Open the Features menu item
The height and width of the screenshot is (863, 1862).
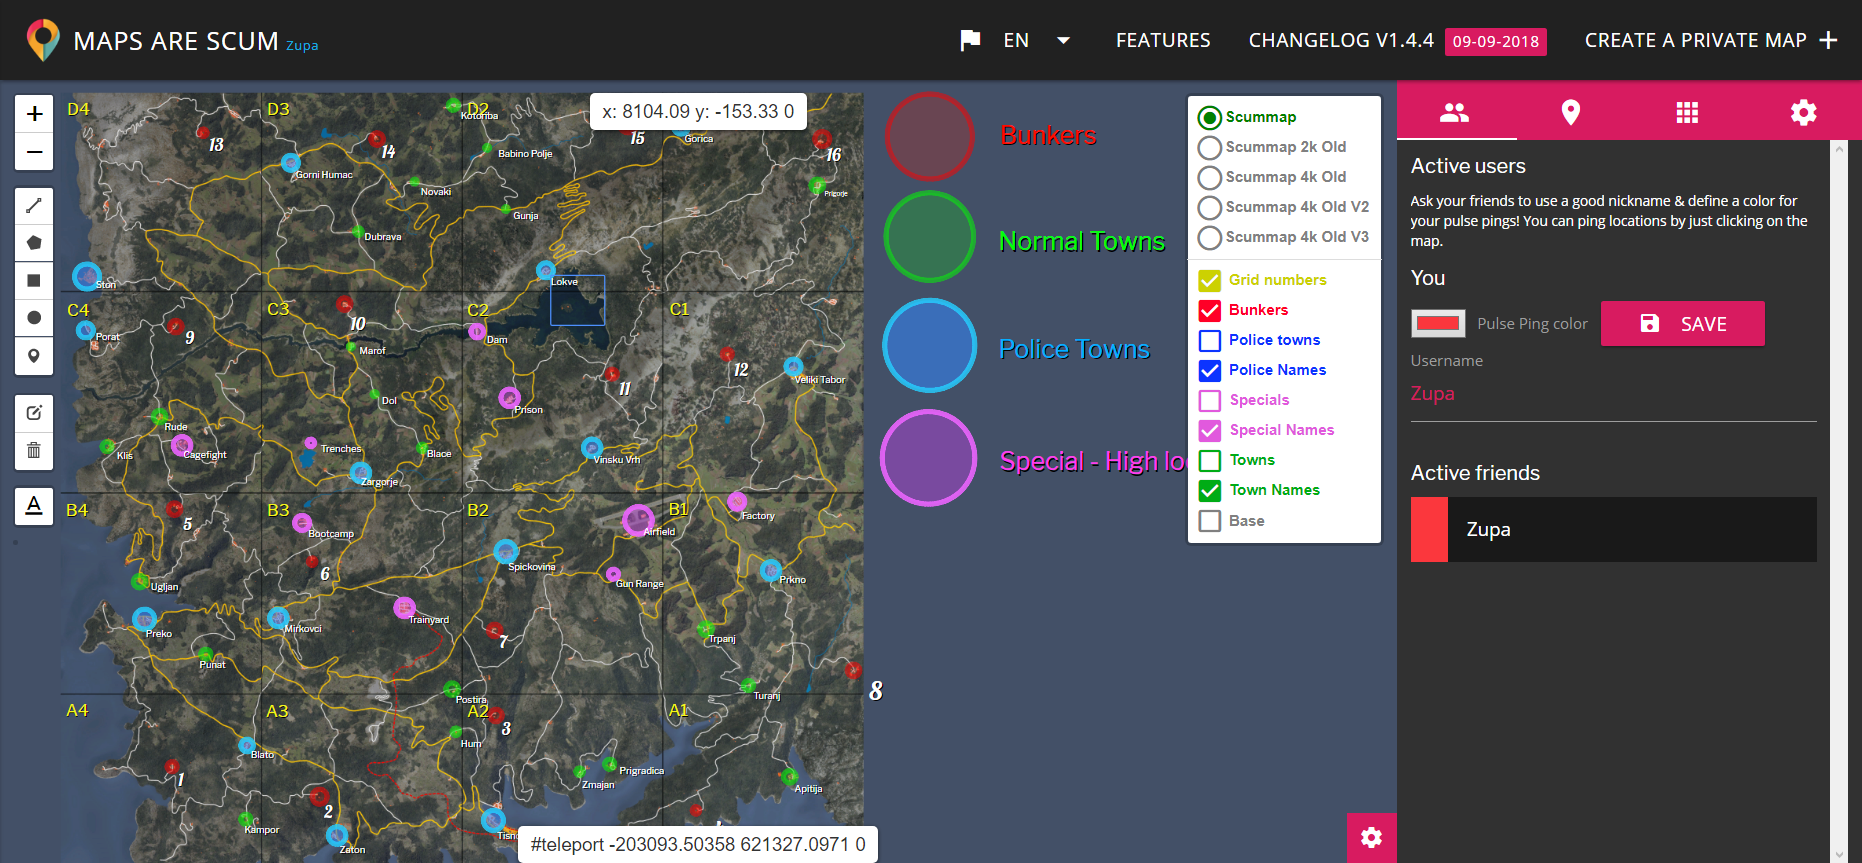click(1163, 41)
